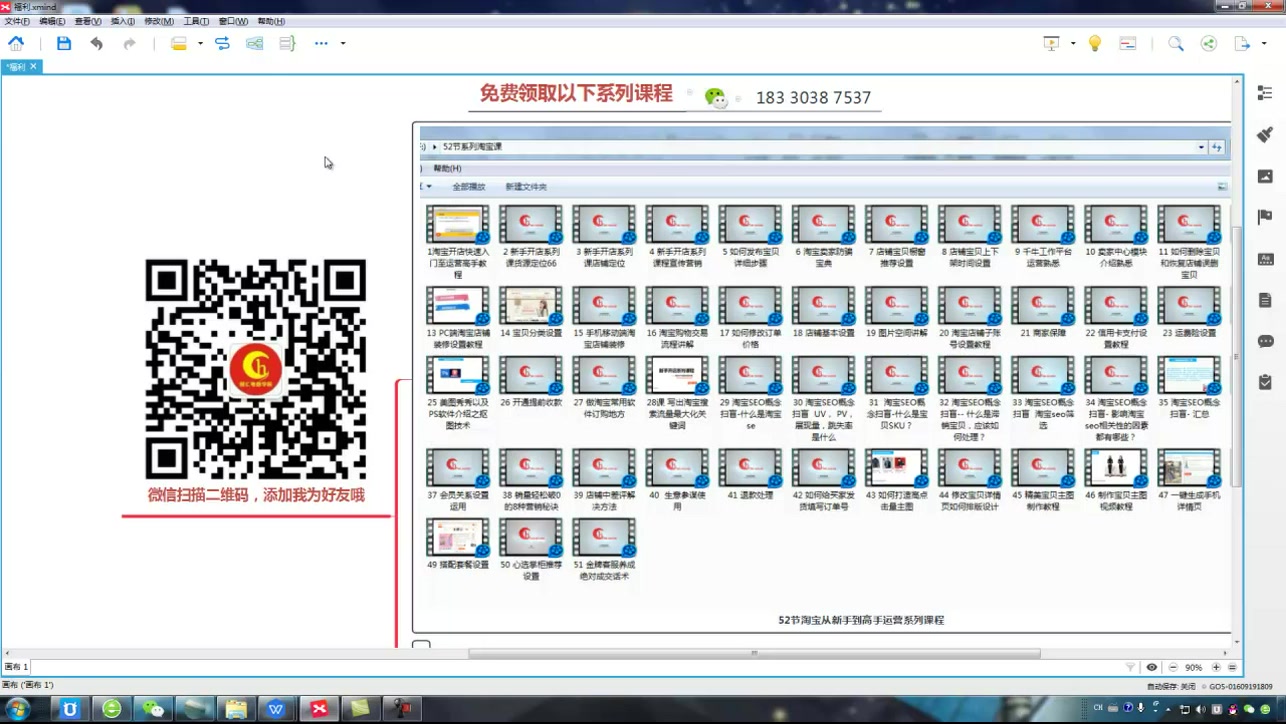Zoom in with the plus button
1286x724 pixels.
pyautogui.click(x=1217, y=667)
